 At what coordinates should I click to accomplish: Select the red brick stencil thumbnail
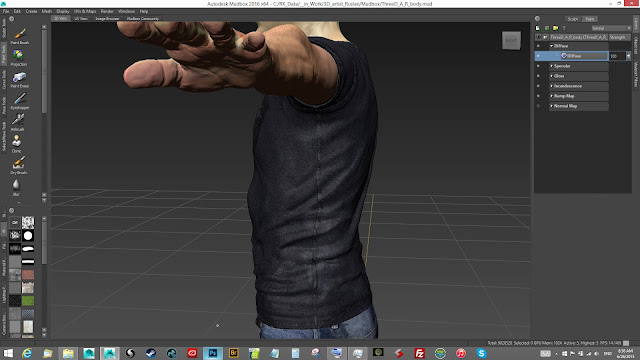(x=28, y=275)
